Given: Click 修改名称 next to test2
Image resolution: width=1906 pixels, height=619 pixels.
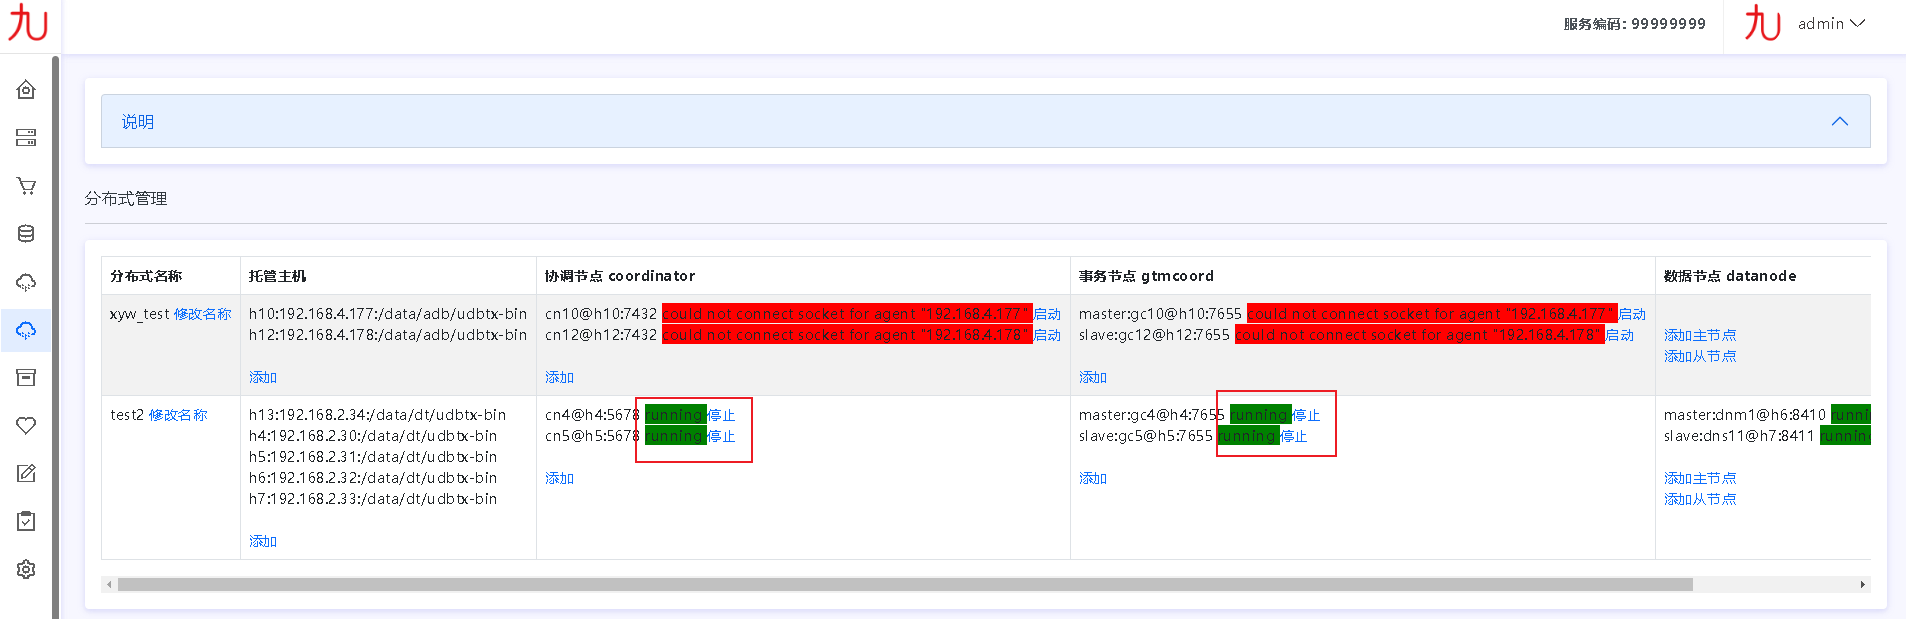Looking at the screenshot, I should (178, 415).
